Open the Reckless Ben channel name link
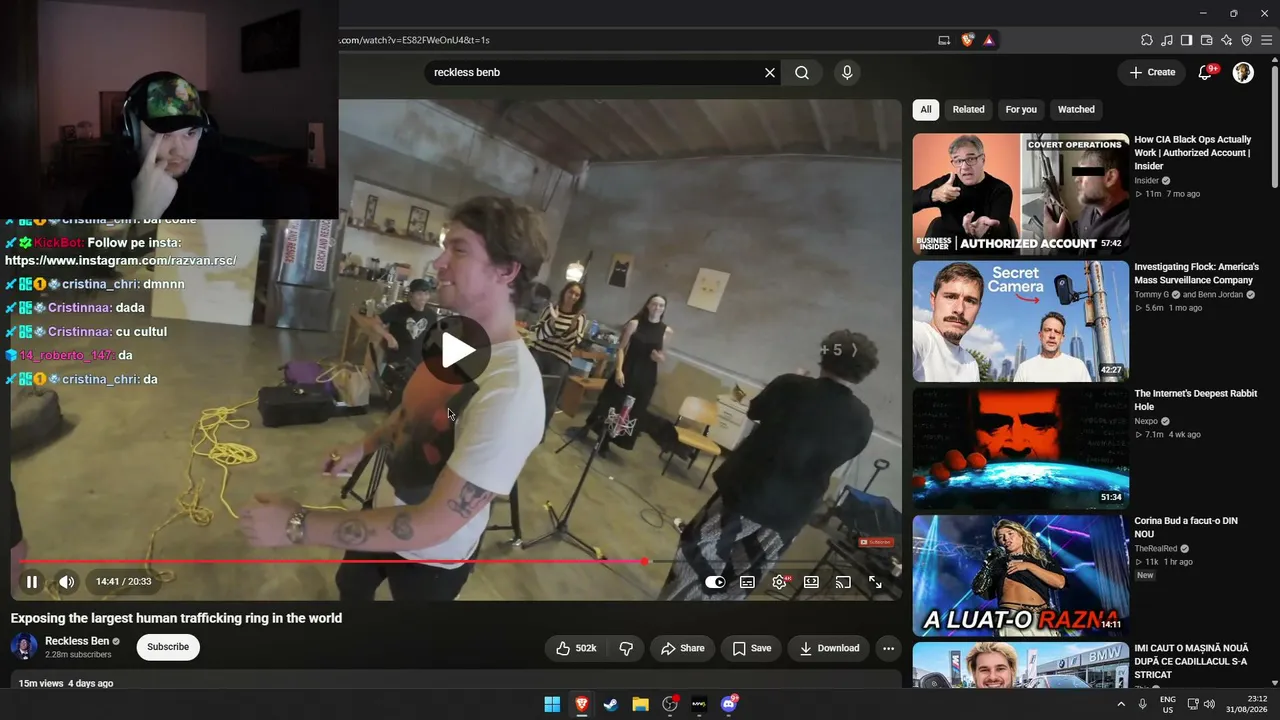The image size is (1280, 720). coord(77,641)
